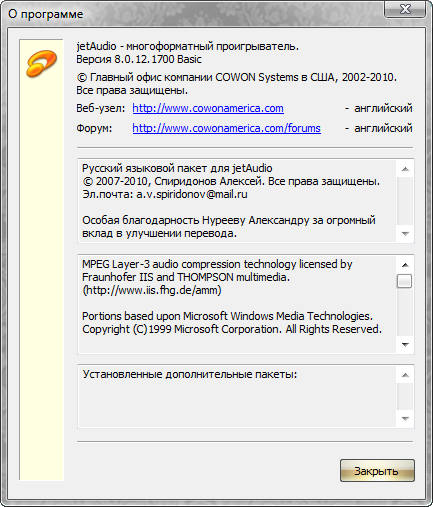The image size is (433, 507).
Task: Click up arrow in MPEG license box scrollbar
Action: [x=405, y=265]
